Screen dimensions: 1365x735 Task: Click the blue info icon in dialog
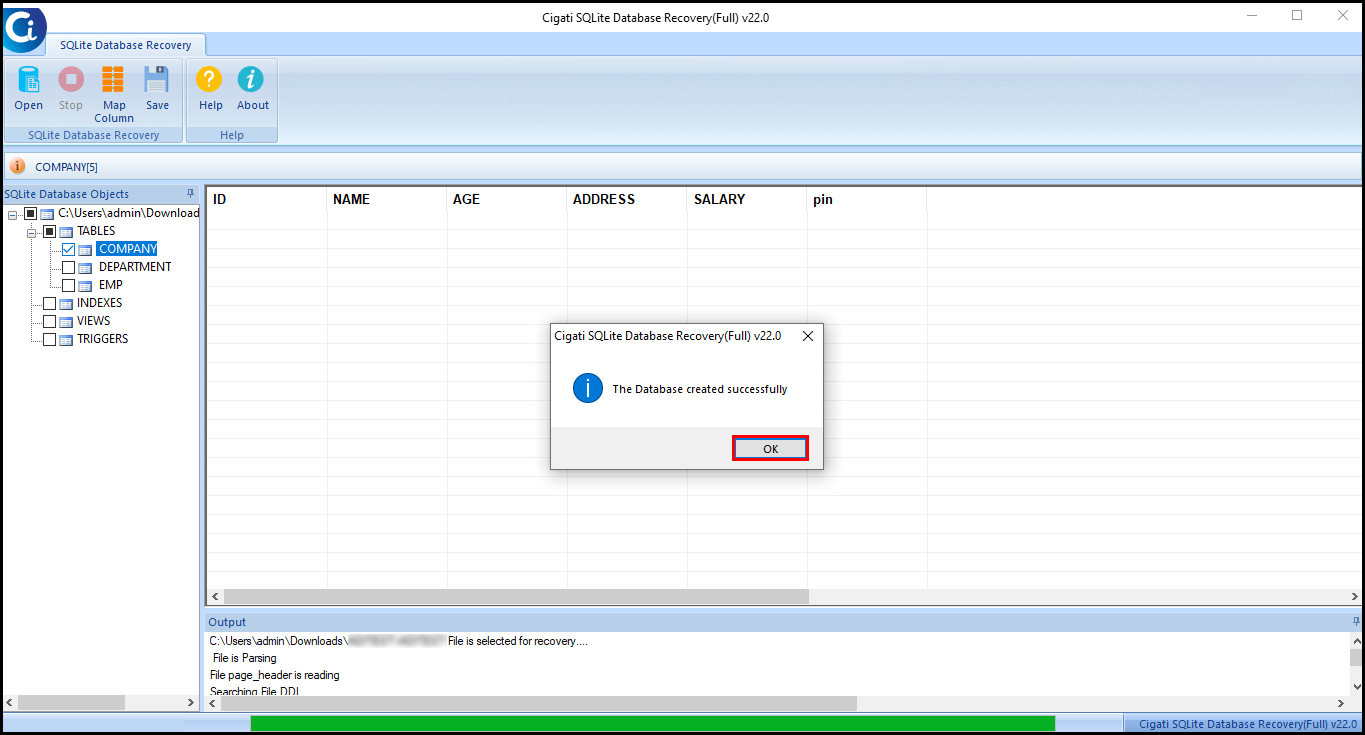pos(588,389)
